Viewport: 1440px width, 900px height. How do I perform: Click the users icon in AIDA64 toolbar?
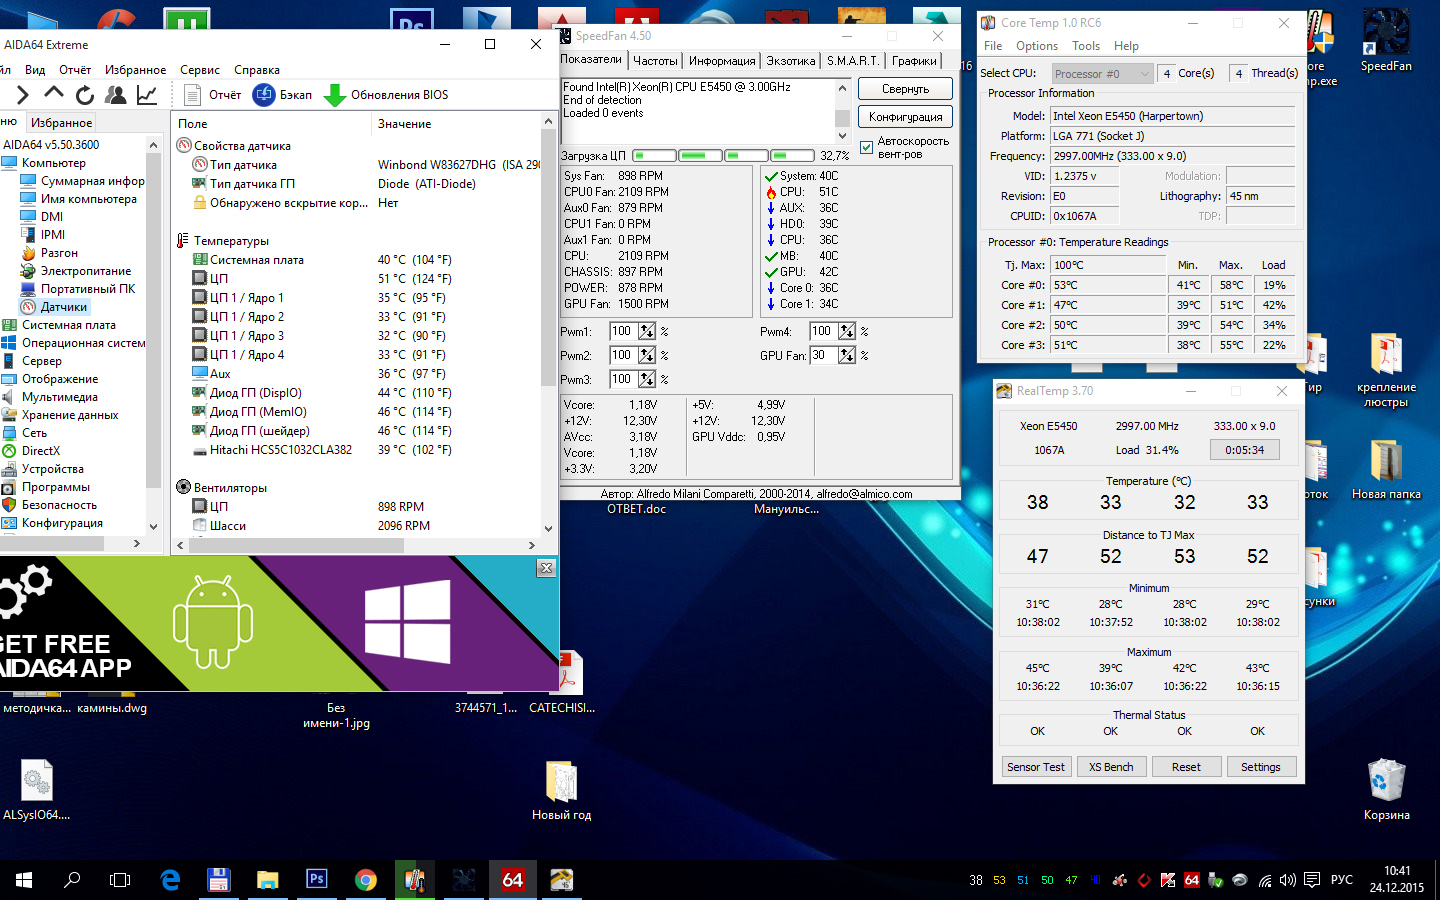(x=116, y=95)
